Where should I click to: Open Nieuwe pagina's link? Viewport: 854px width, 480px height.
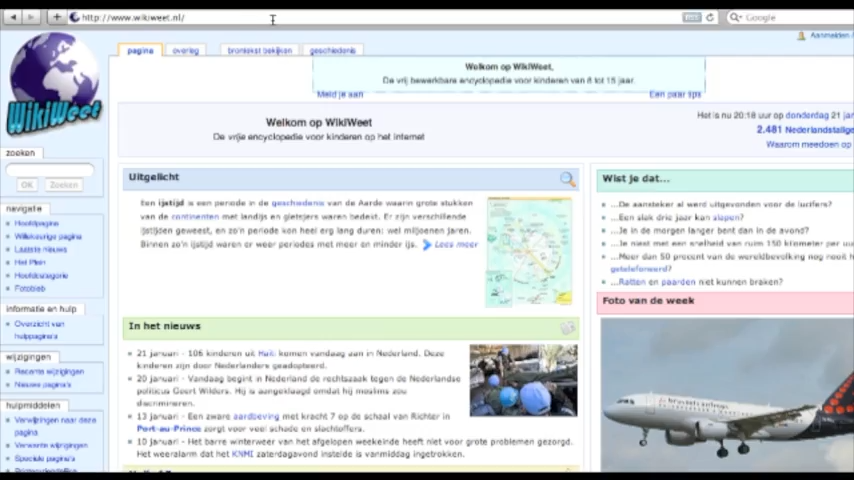pos(42,385)
